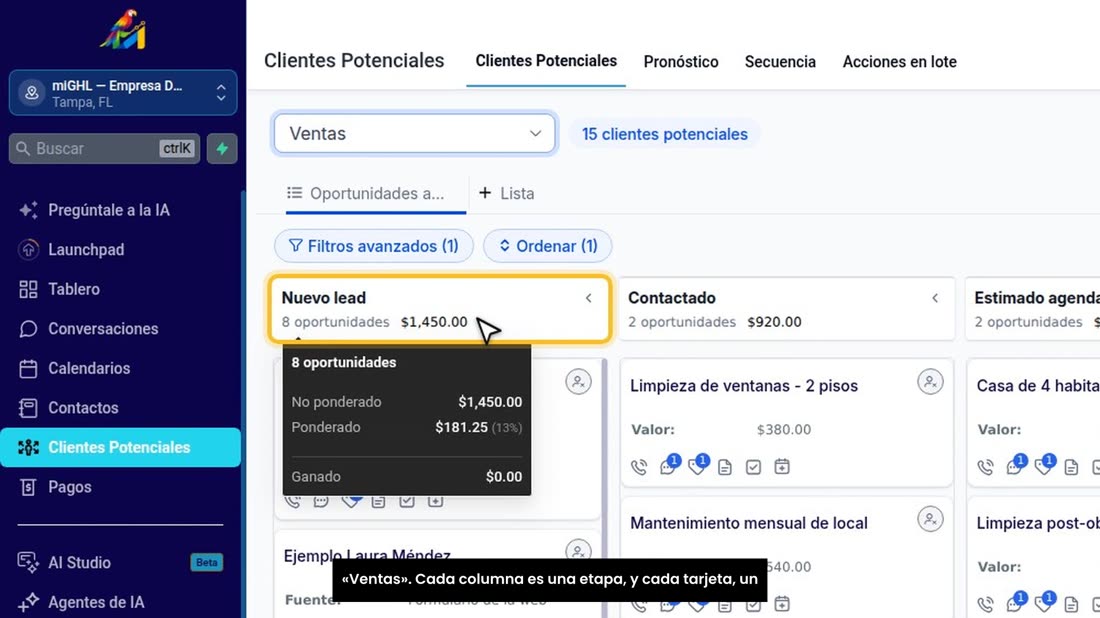The height and width of the screenshot is (618, 1100).
Task: Open the Mantenimiento mensual de local card
Action: pos(749,523)
